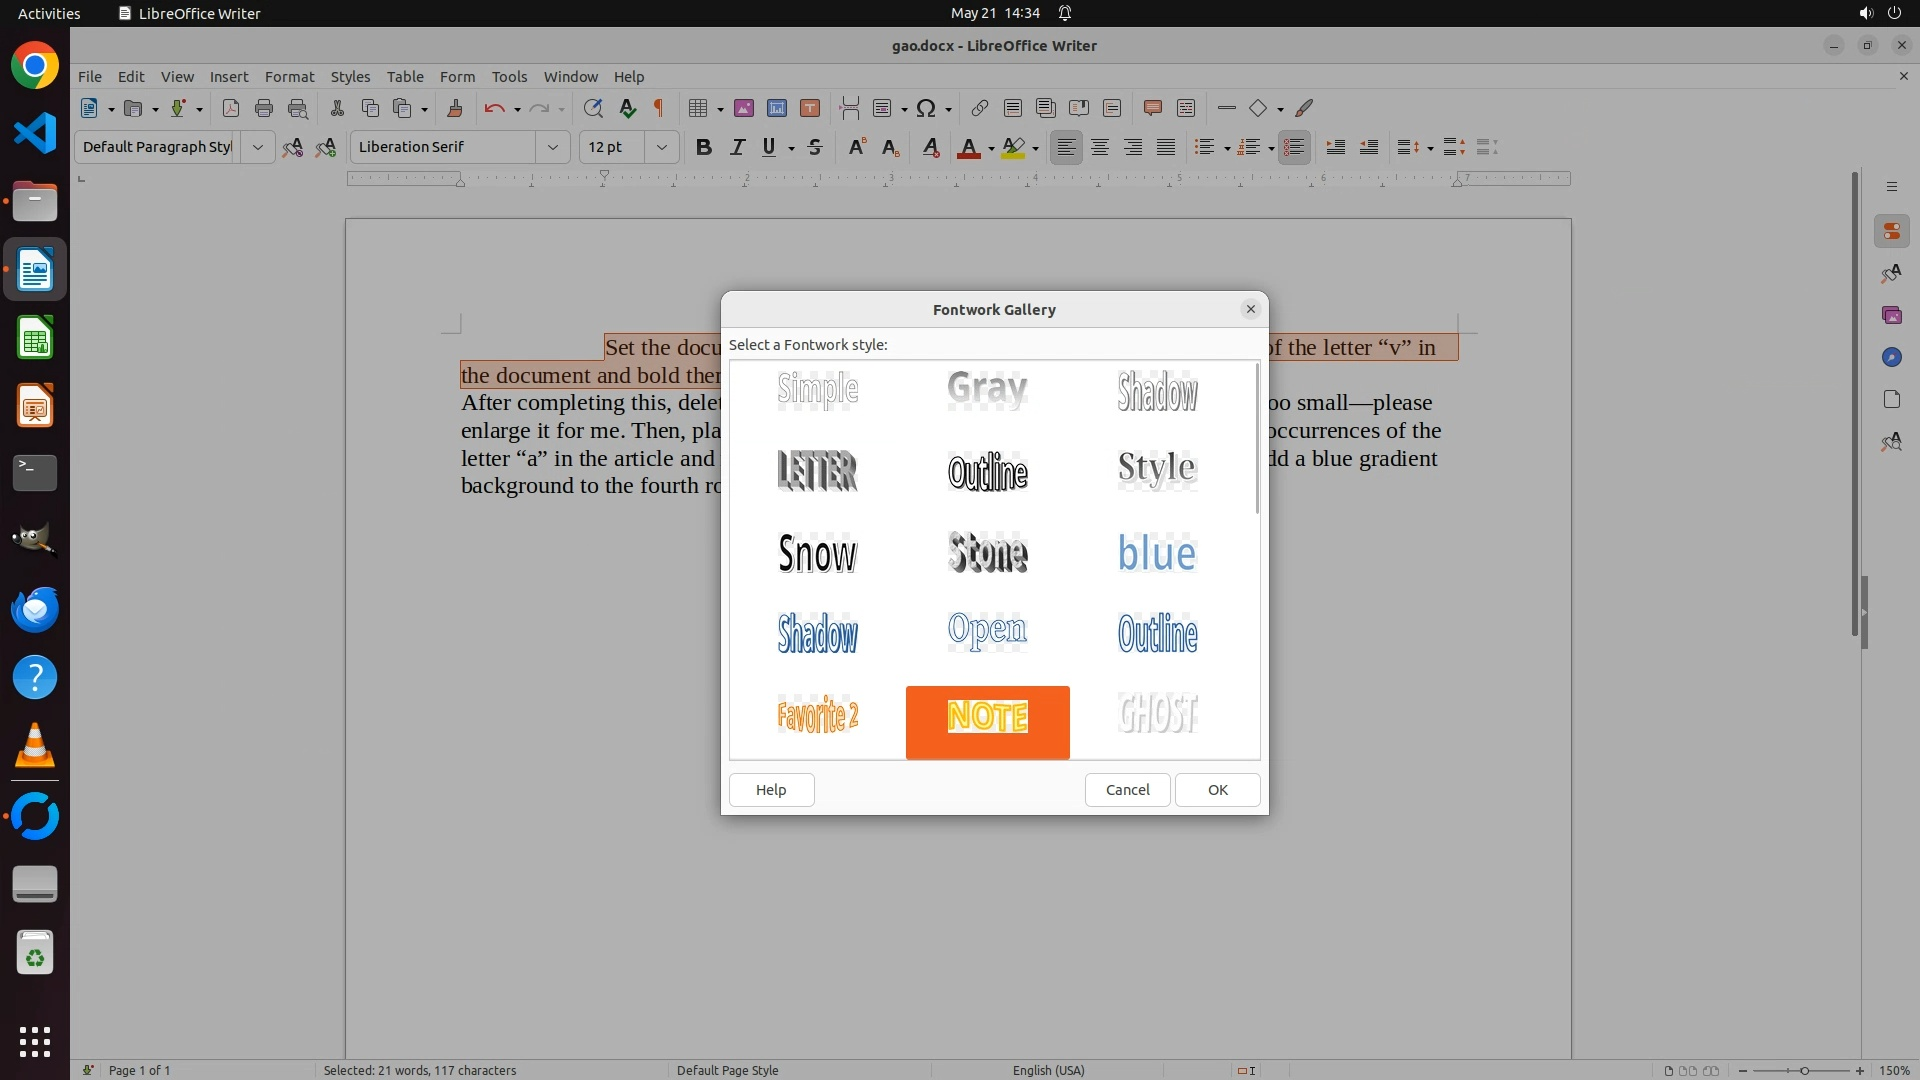Viewport: 1920px width, 1080px height.
Task: Click the Insert Hyperlink icon
Action: click(980, 108)
